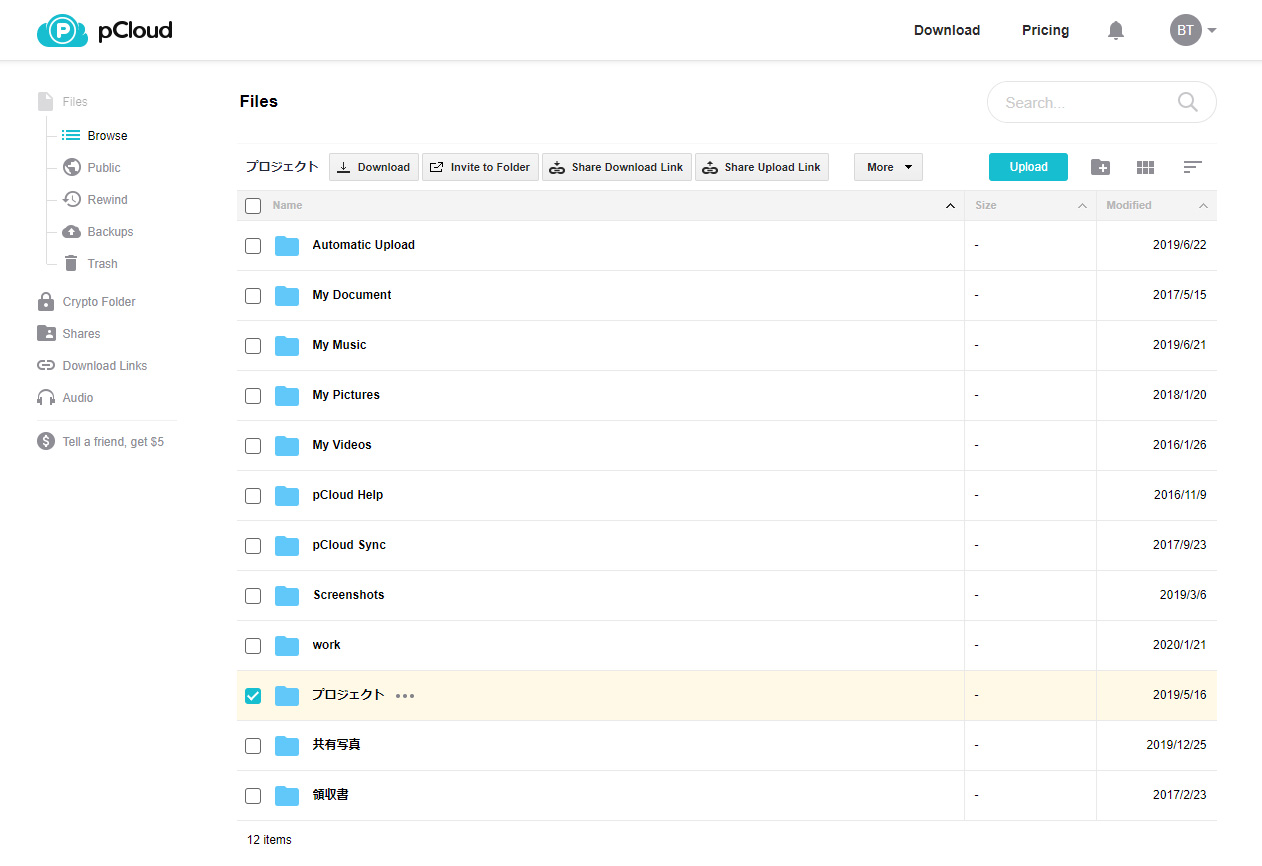The width and height of the screenshot is (1262, 866).
Task: Click Invite to Folder button
Action: [x=480, y=167]
